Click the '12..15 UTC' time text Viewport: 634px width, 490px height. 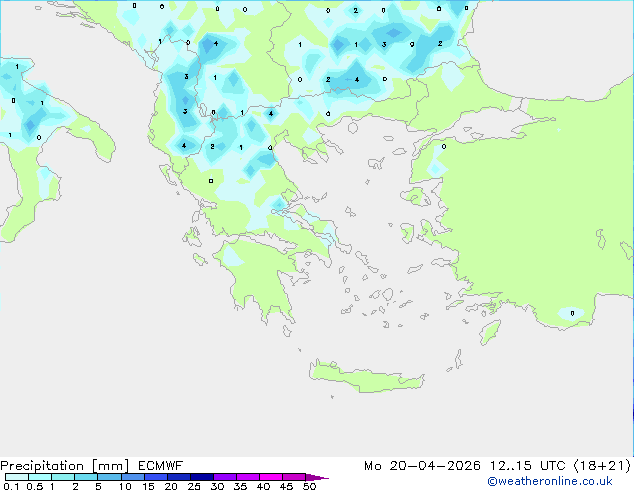[527, 466]
